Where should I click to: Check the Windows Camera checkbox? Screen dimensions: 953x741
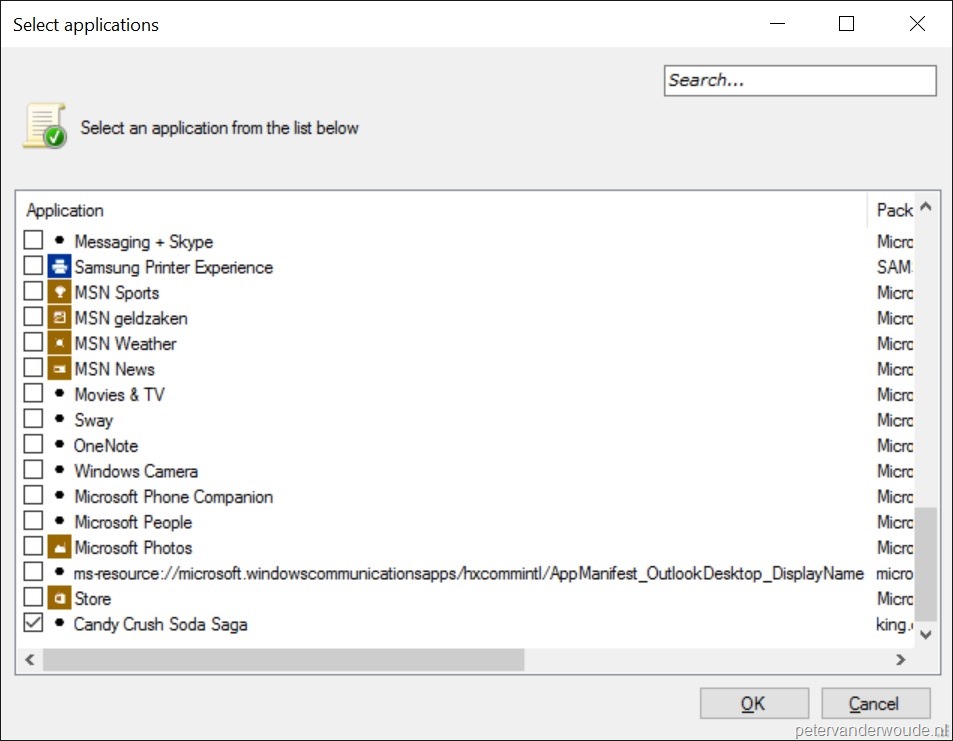pos(33,470)
